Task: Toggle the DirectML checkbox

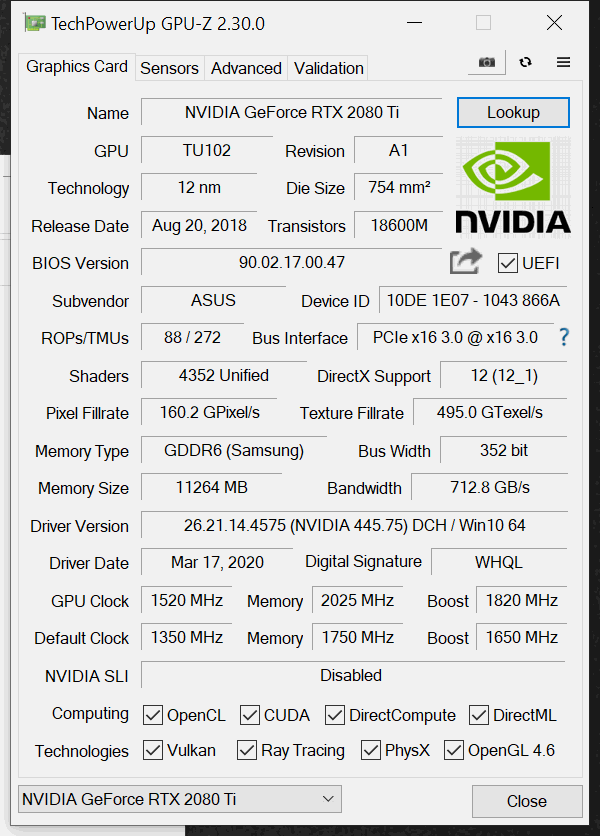Action: [x=478, y=715]
